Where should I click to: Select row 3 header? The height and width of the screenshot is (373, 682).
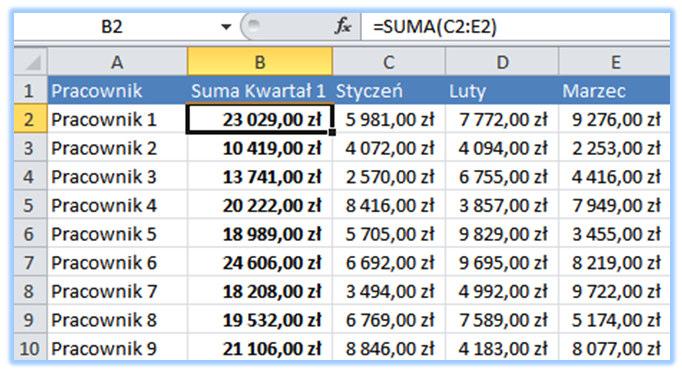tap(31, 148)
